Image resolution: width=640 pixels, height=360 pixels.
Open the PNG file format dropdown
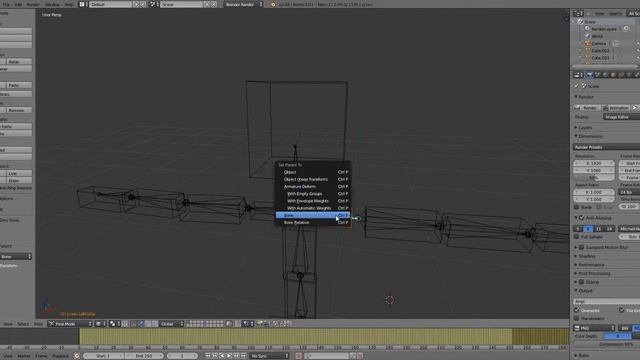pyautogui.click(x=594, y=328)
